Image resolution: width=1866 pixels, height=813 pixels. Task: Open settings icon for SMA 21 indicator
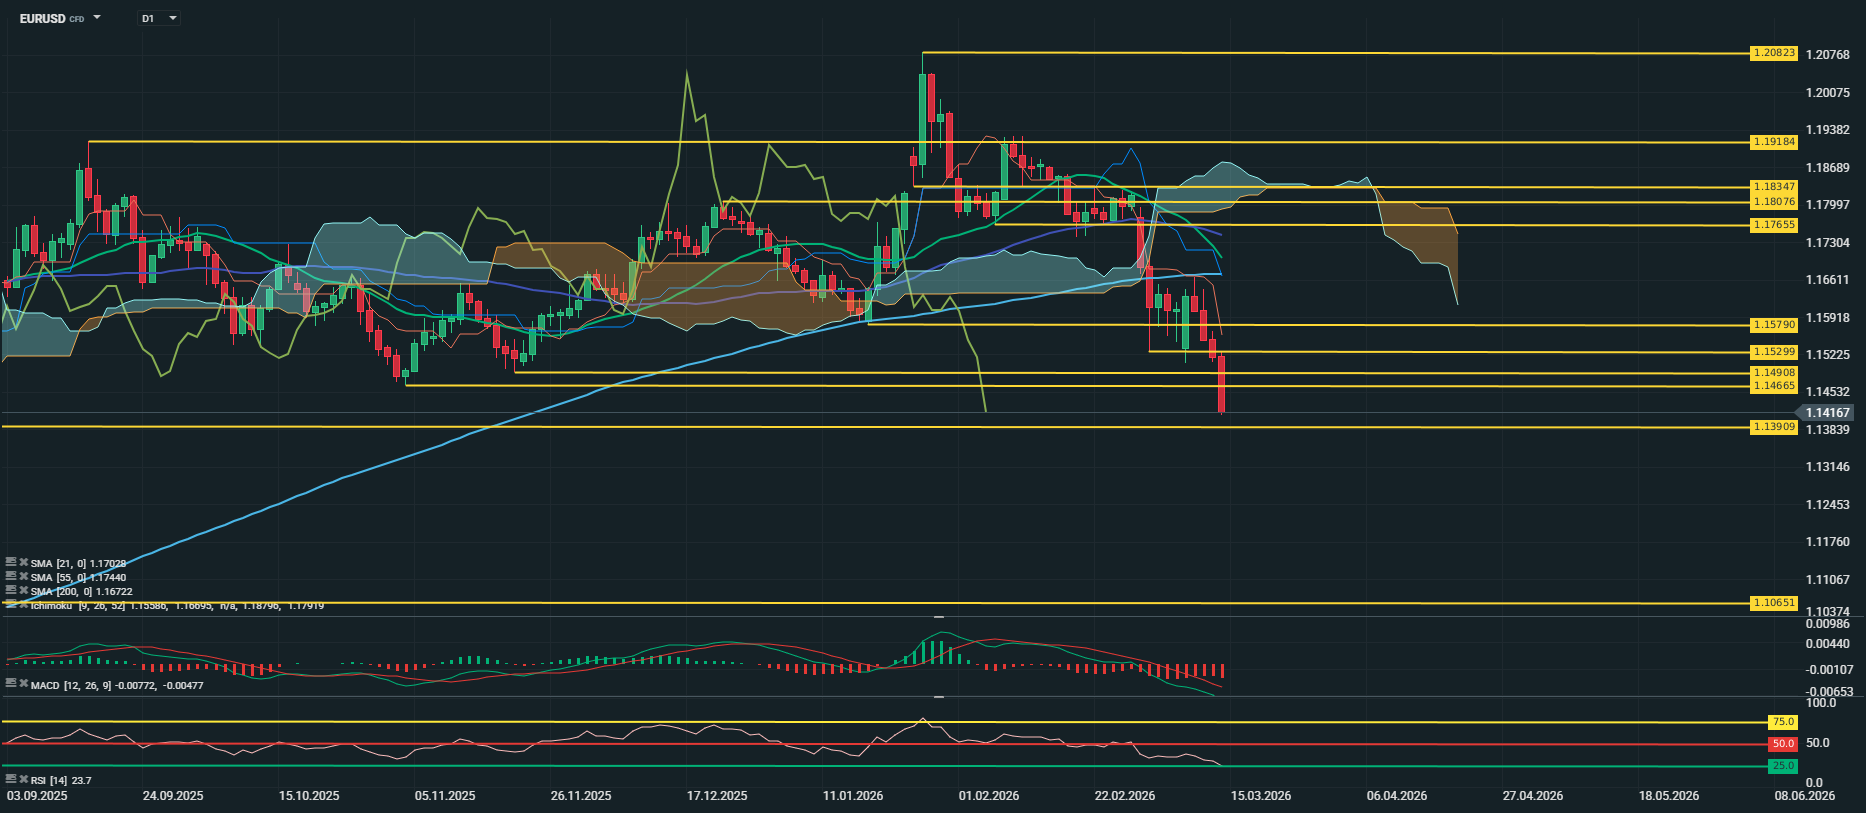click(11, 563)
